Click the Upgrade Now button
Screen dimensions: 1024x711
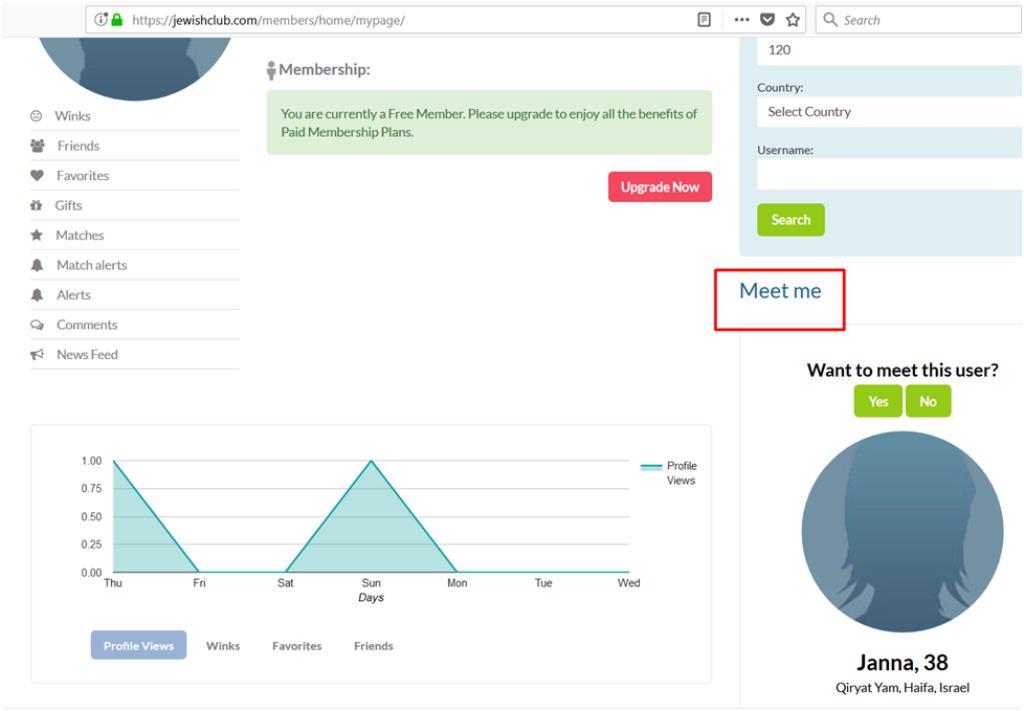(x=660, y=187)
